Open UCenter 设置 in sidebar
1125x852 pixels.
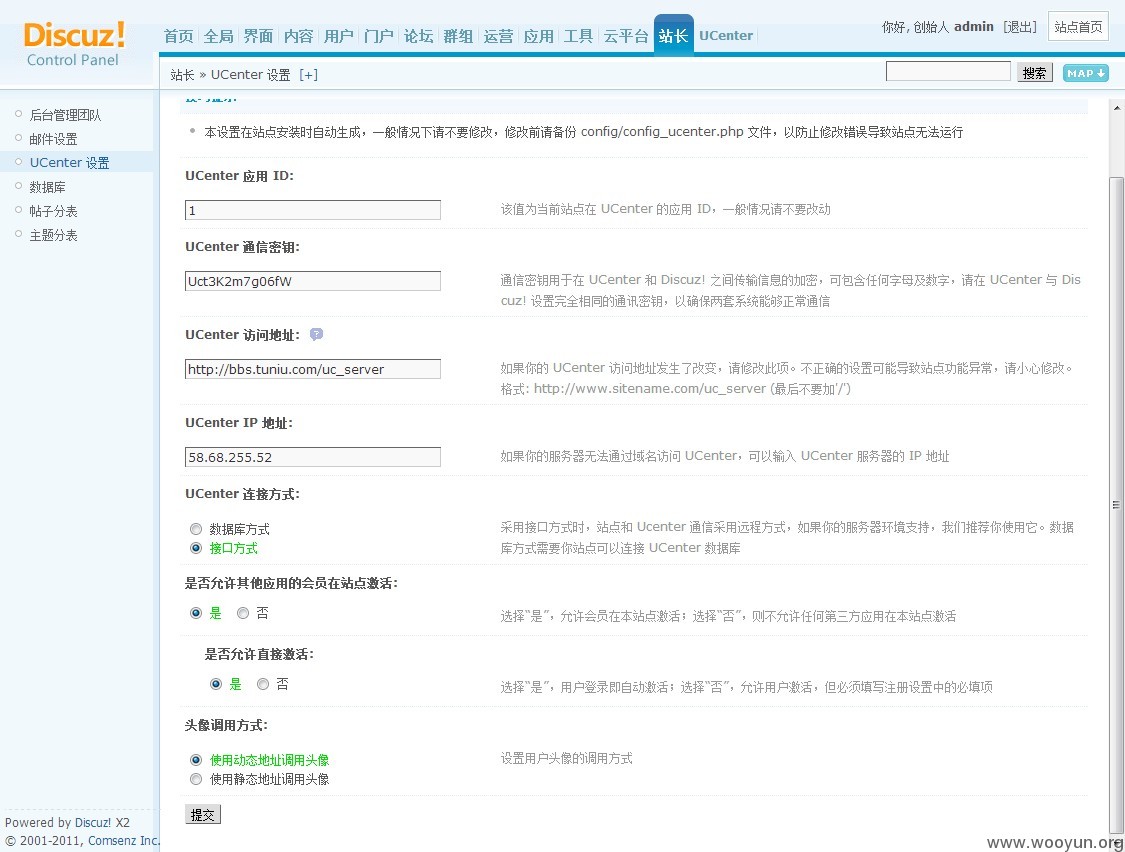70,162
